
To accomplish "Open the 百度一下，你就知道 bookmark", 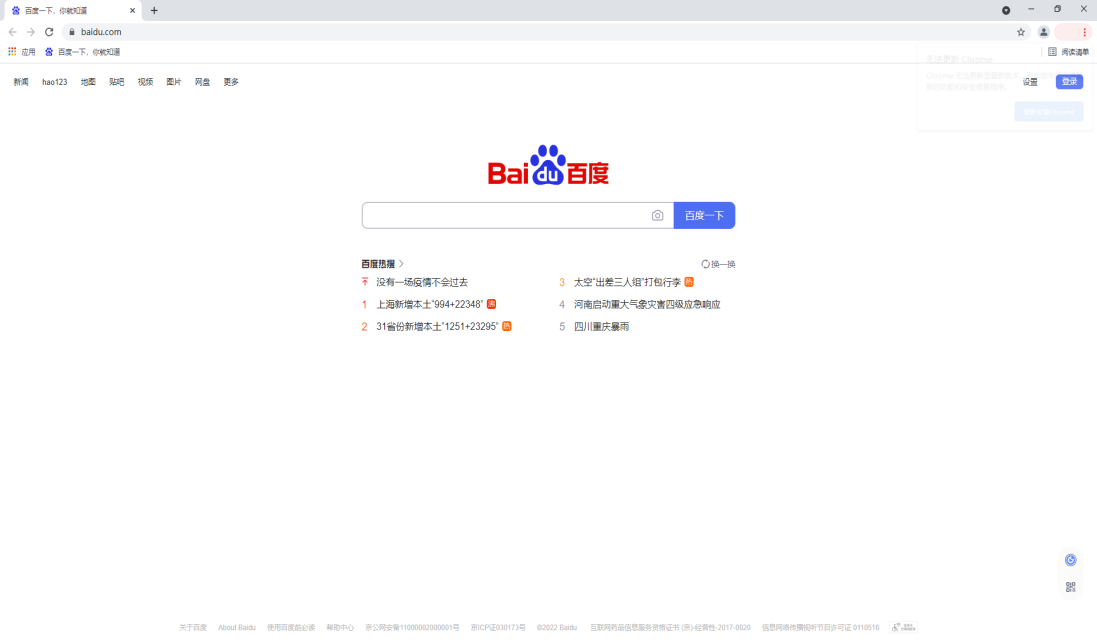I will 83,52.
